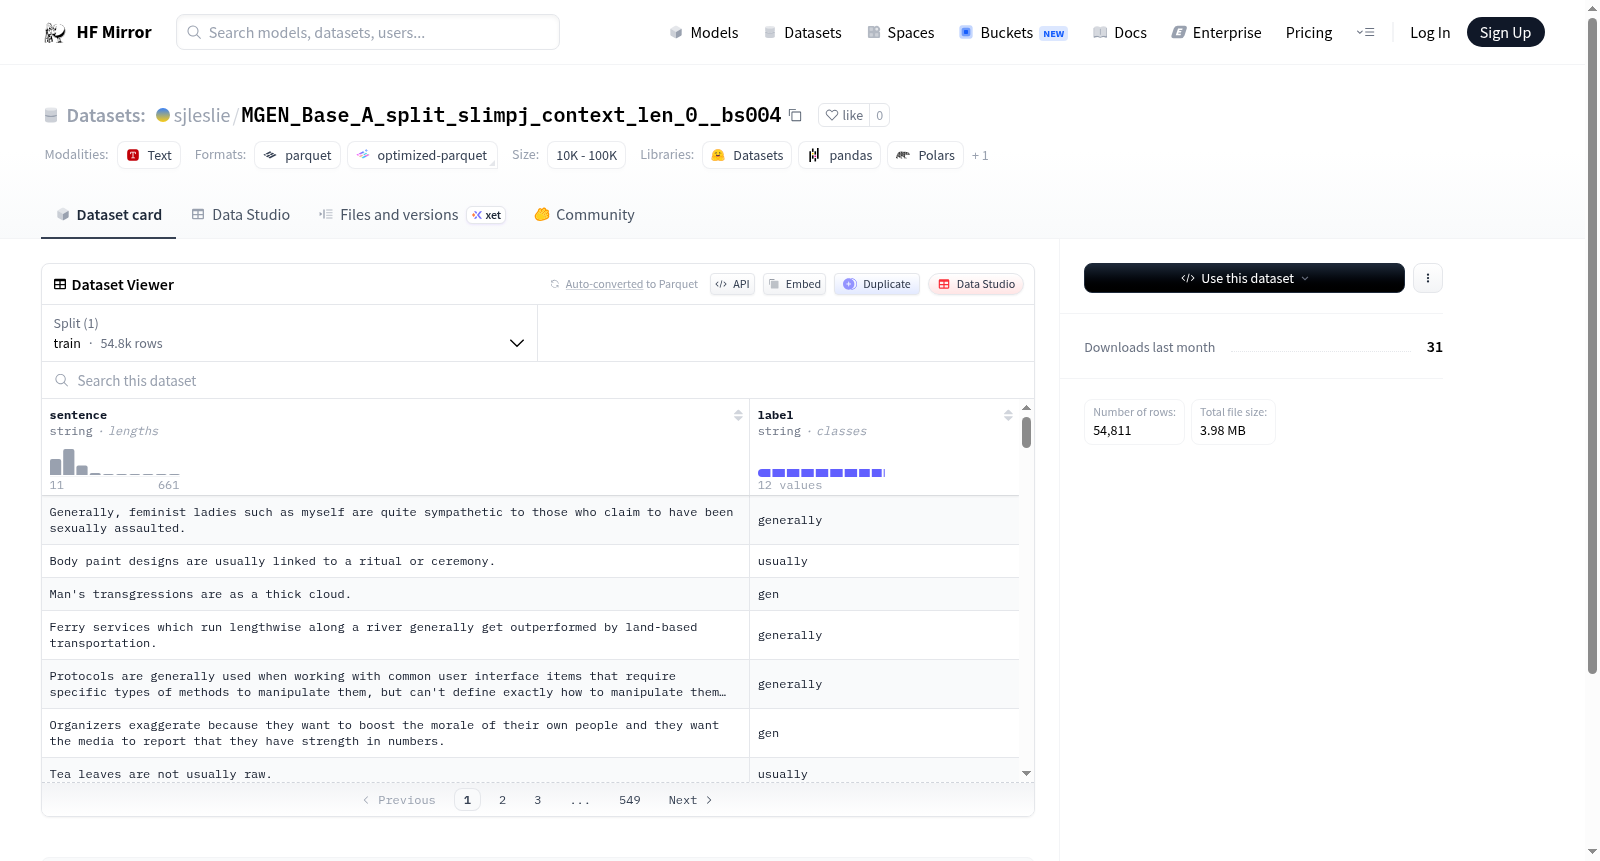
Task: Open Docs in the navigation bar
Action: (1119, 32)
